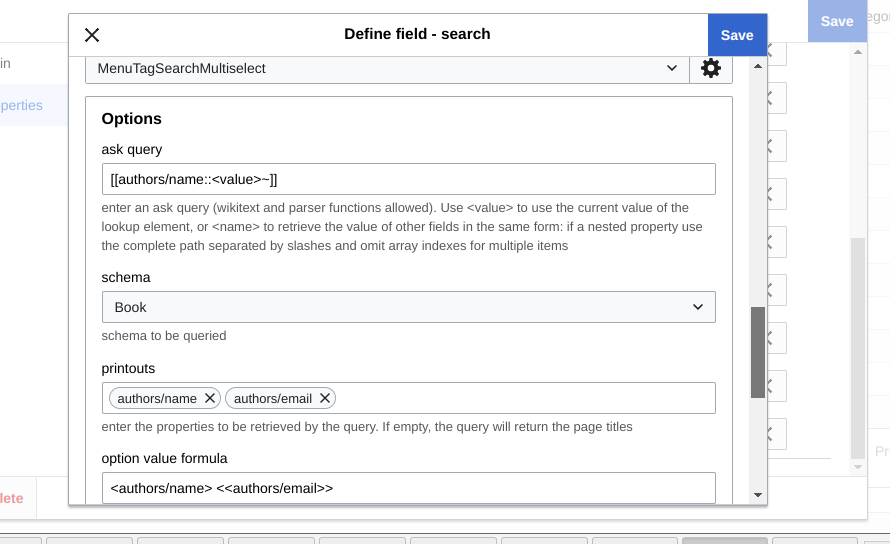Viewport: 890px width, 544px height.
Task: Select the authors/name tag in printouts
Action: [x=157, y=399]
